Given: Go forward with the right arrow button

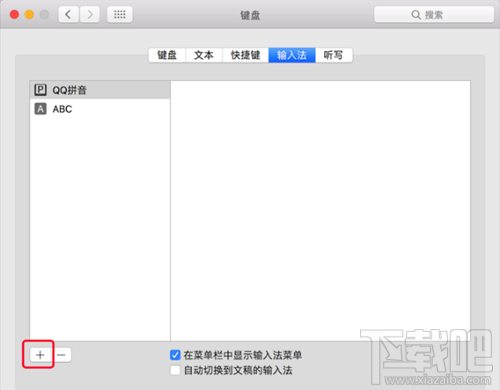Looking at the screenshot, I should pos(89,14).
